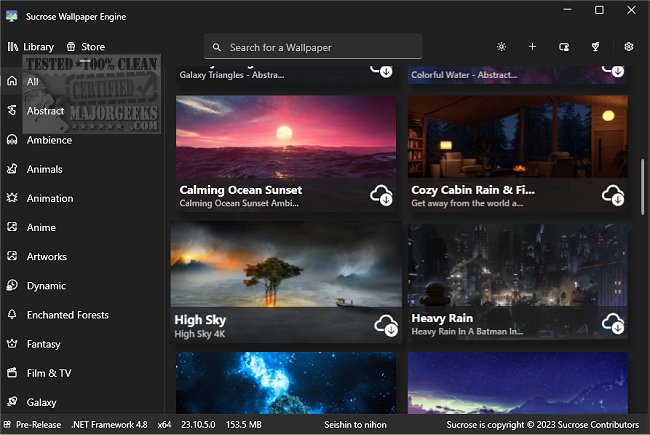This screenshot has height=435, width=650.
Task: Open settings with the gear icon
Action: coord(629,47)
